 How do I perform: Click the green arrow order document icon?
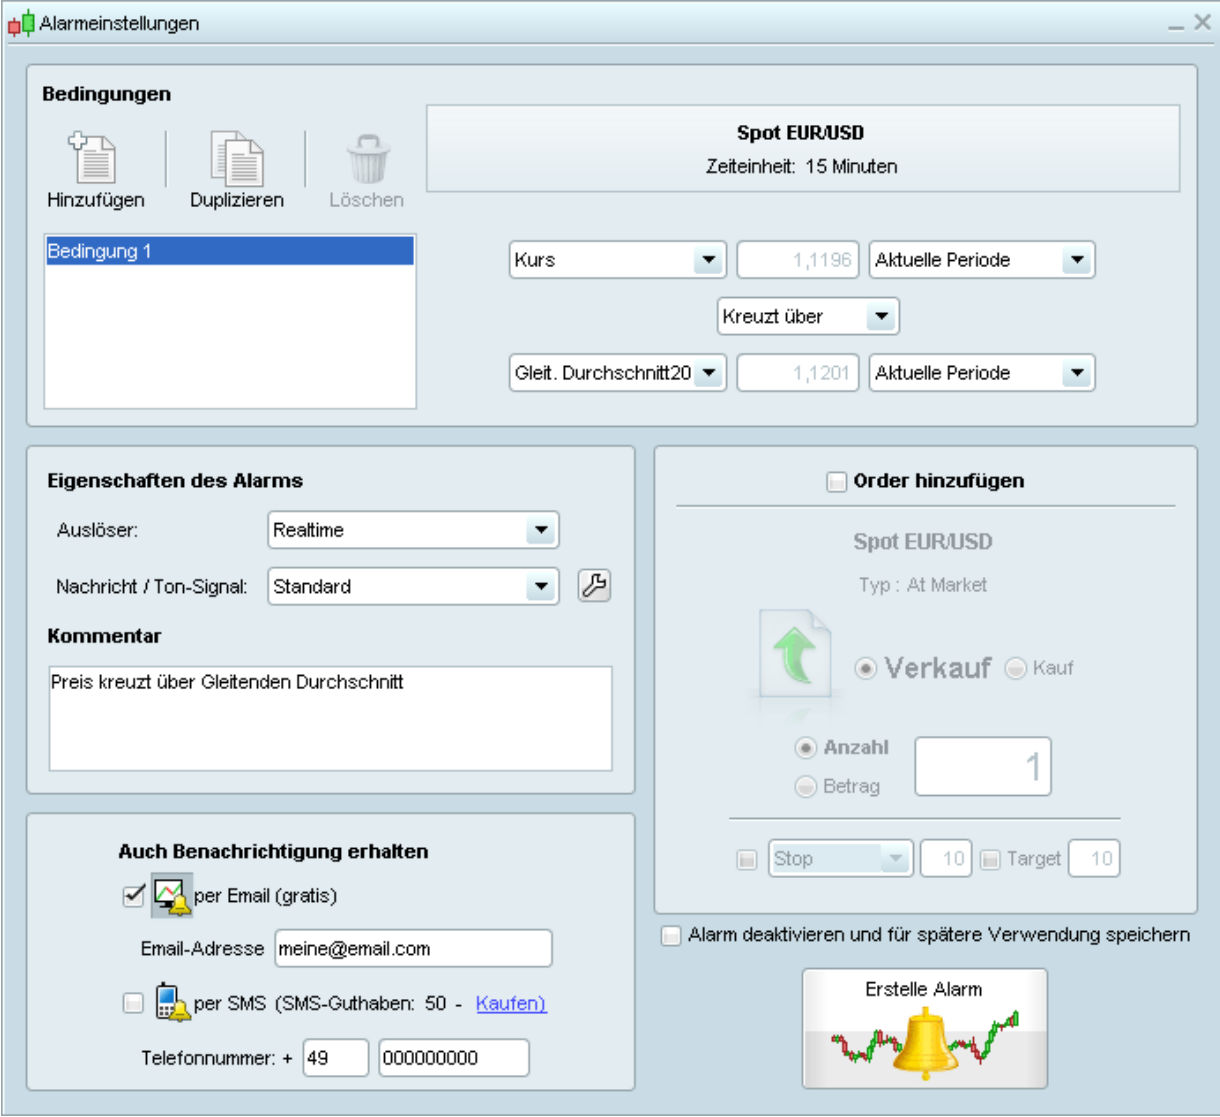click(x=796, y=653)
